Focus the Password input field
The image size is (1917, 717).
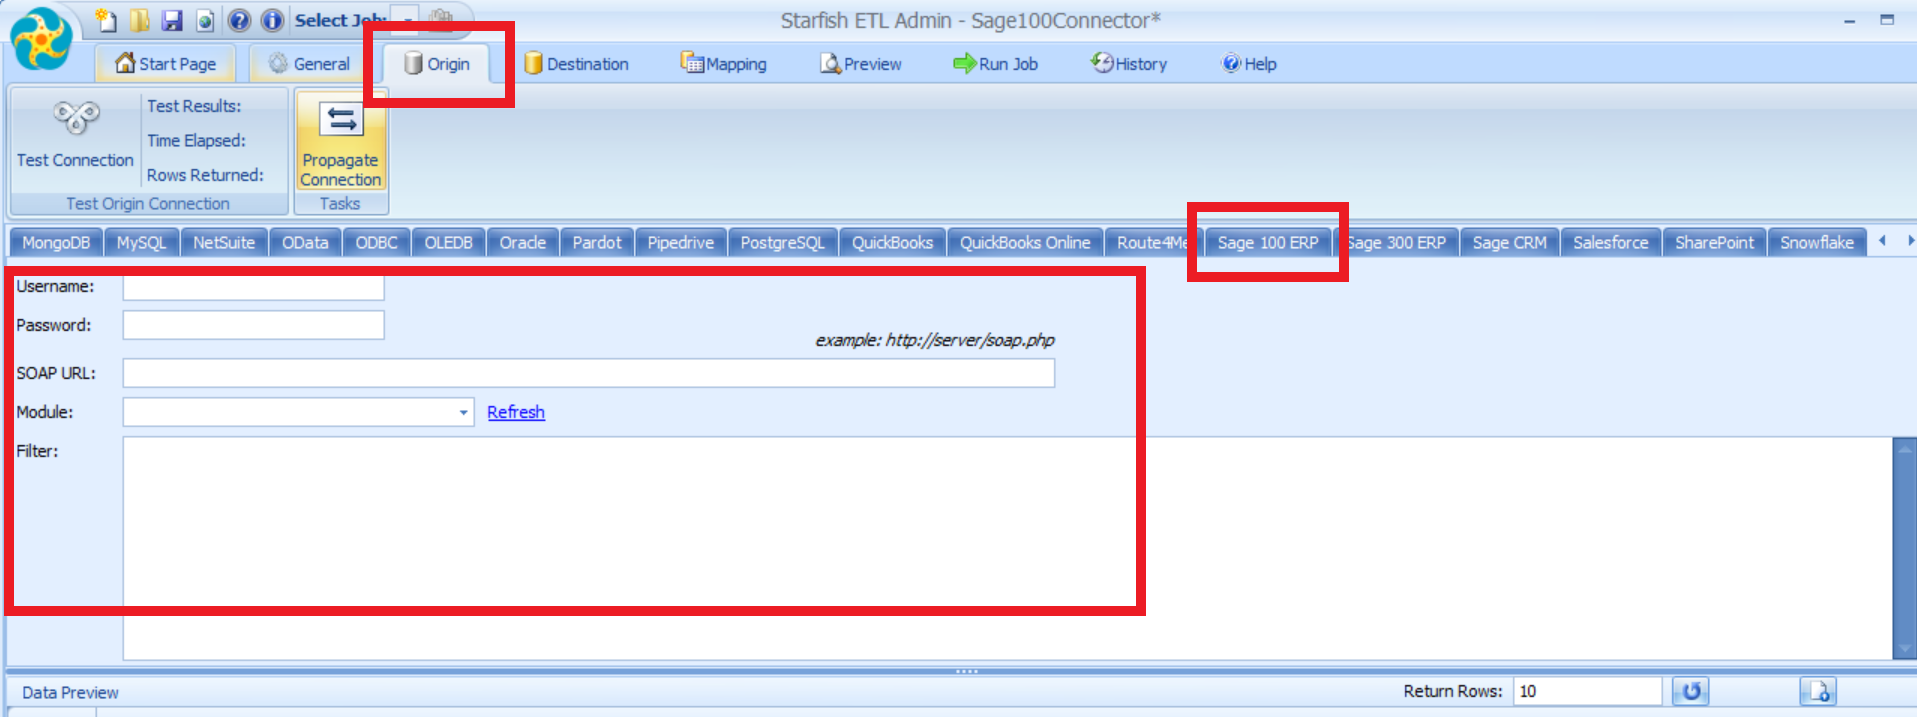pos(254,325)
